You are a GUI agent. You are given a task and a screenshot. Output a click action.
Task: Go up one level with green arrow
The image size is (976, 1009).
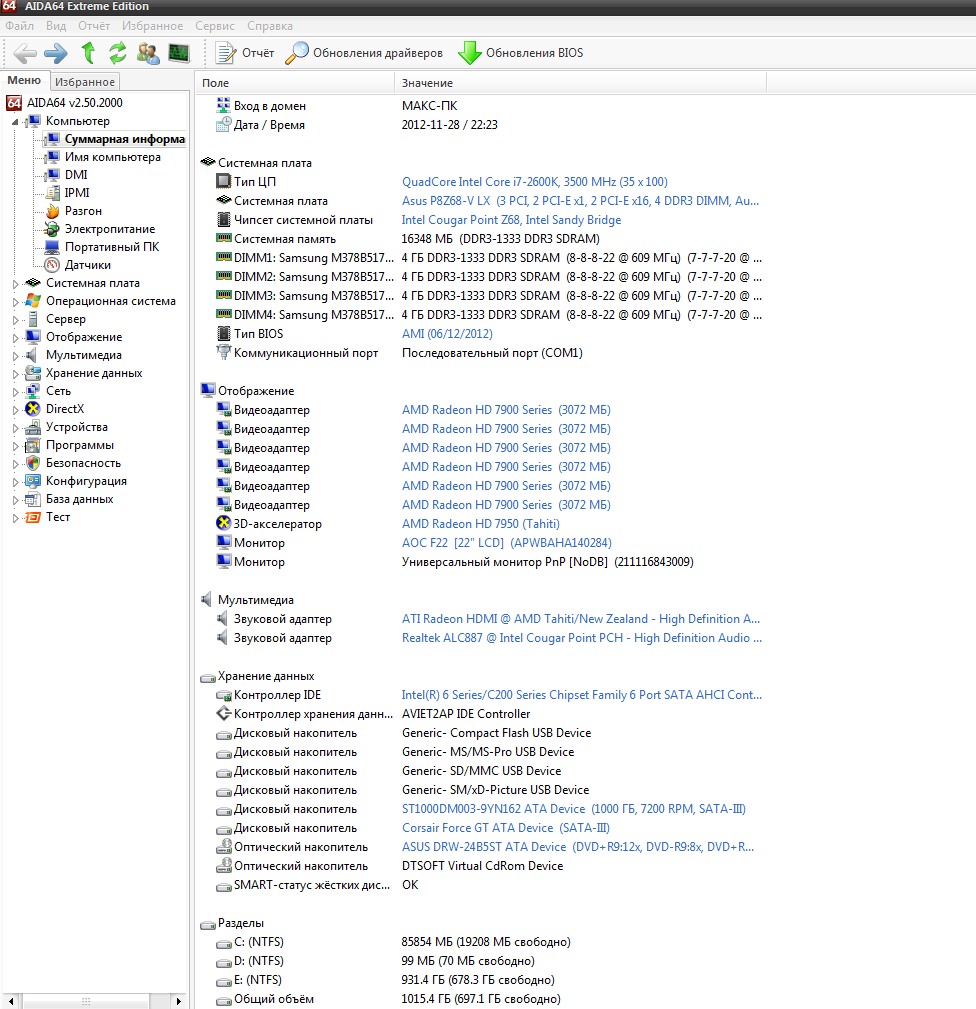click(x=89, y=53)
